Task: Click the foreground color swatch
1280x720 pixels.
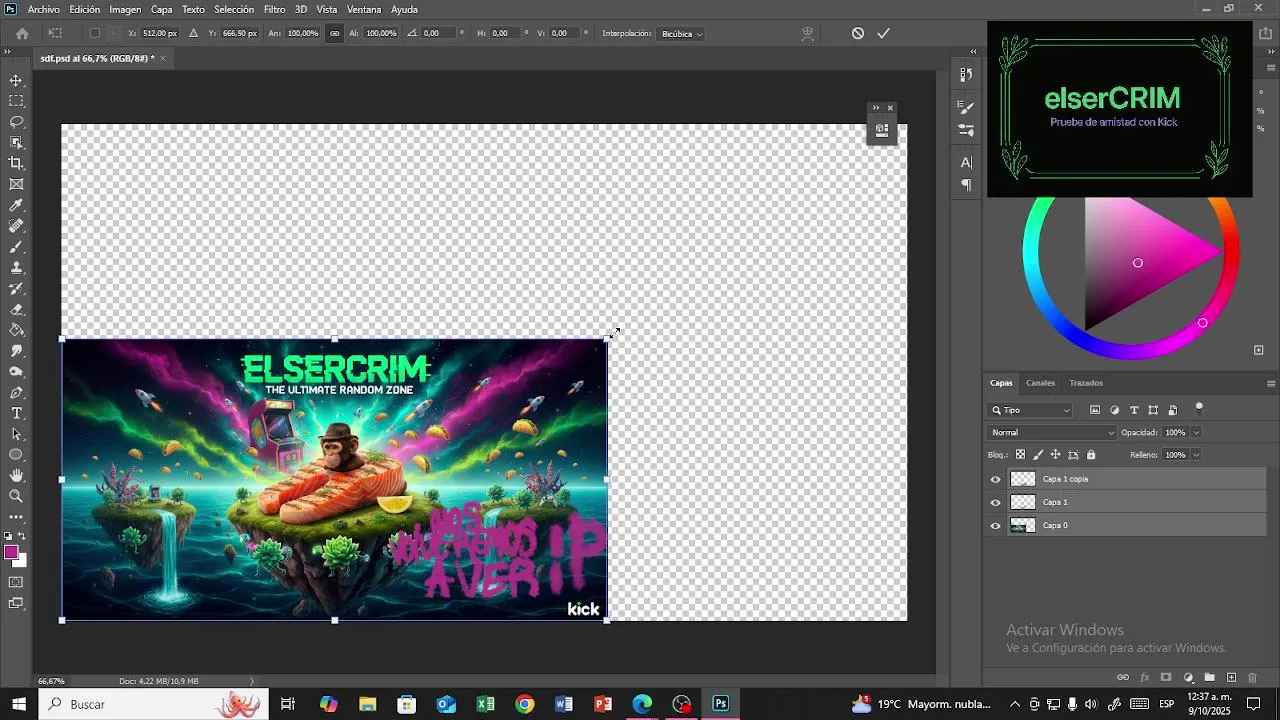Action: coord(11,553)
